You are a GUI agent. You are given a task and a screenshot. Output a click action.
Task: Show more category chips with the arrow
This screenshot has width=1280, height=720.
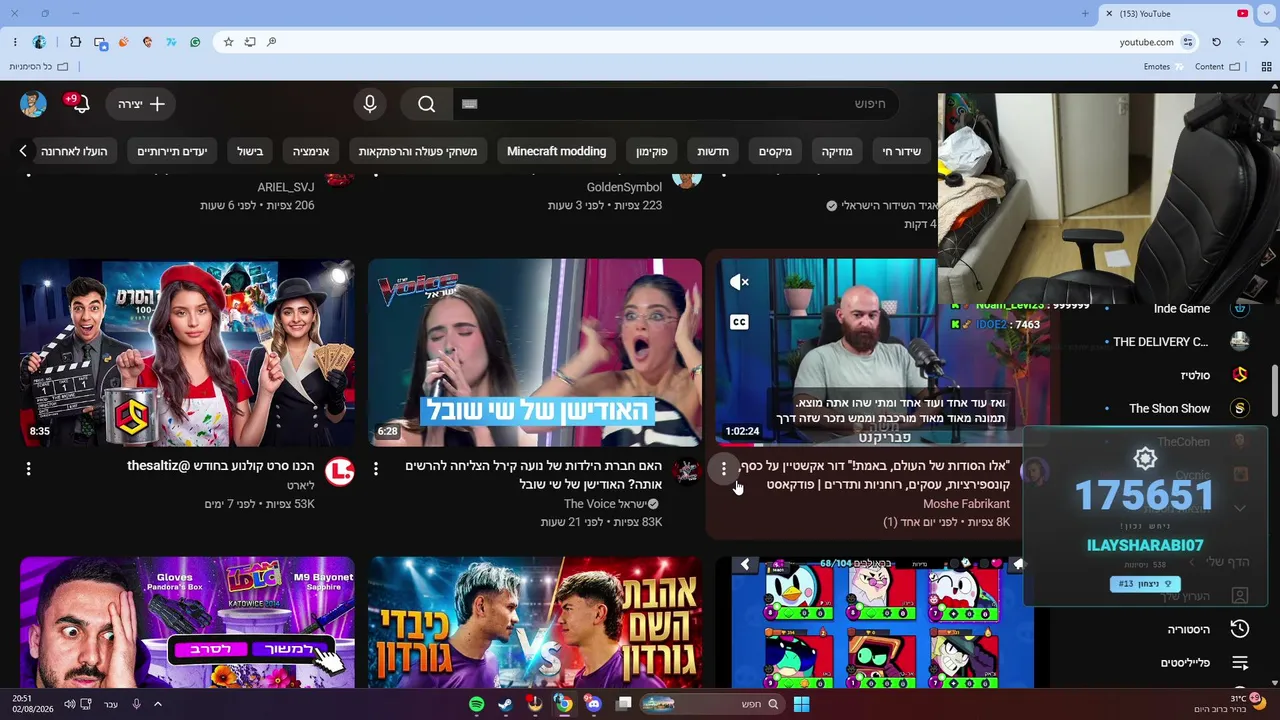click(x=23, y=151)
